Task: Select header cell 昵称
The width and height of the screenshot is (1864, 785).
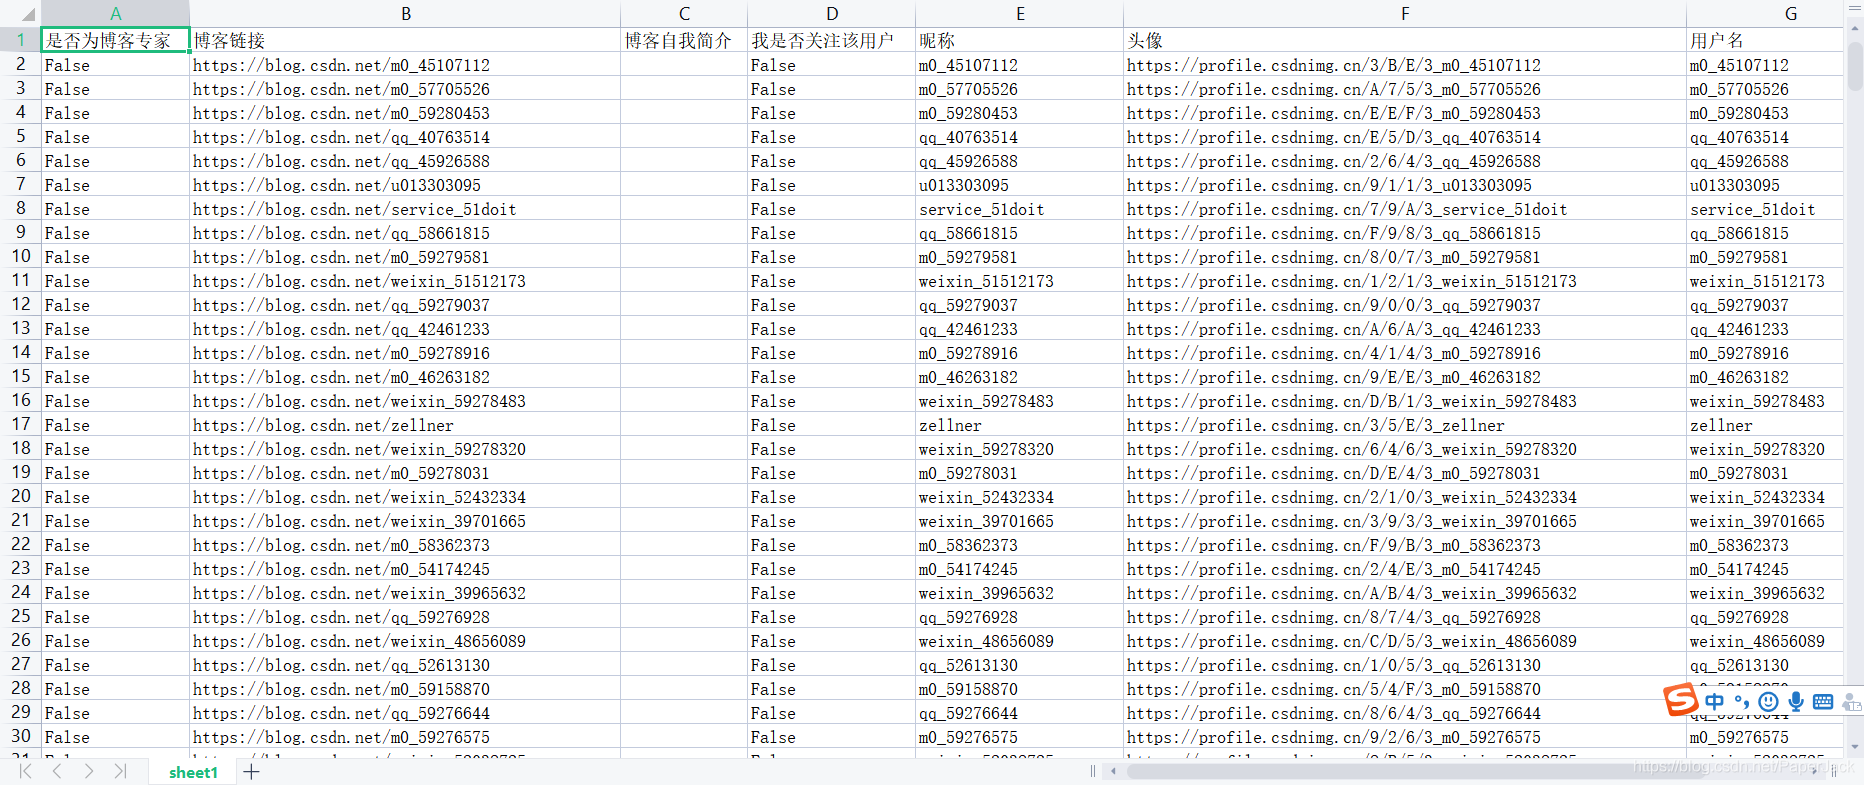Action: [1020, 40]
